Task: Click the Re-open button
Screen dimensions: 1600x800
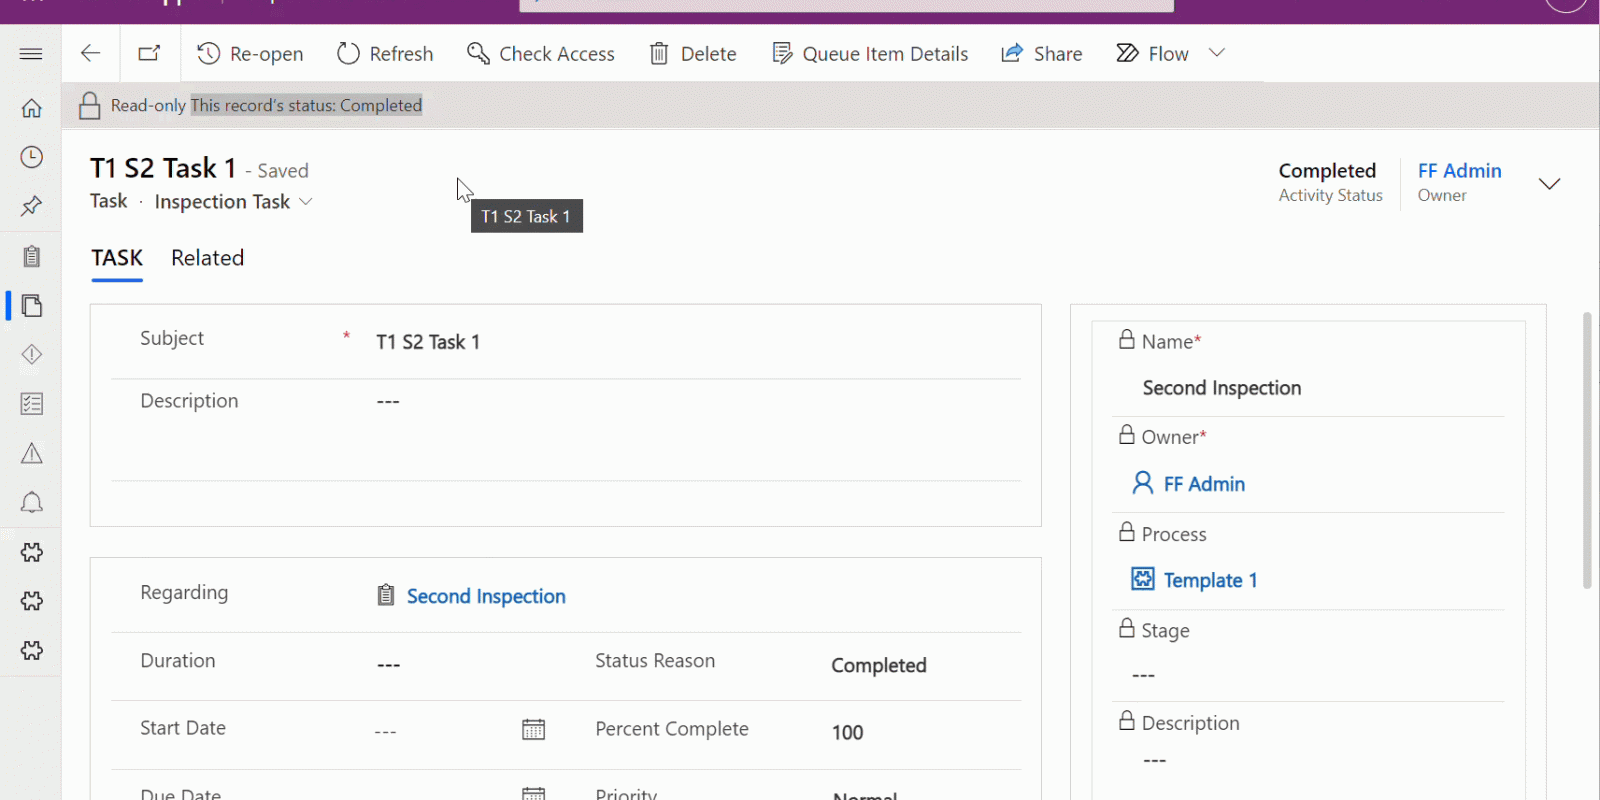Action: click(x=250, y=54)
